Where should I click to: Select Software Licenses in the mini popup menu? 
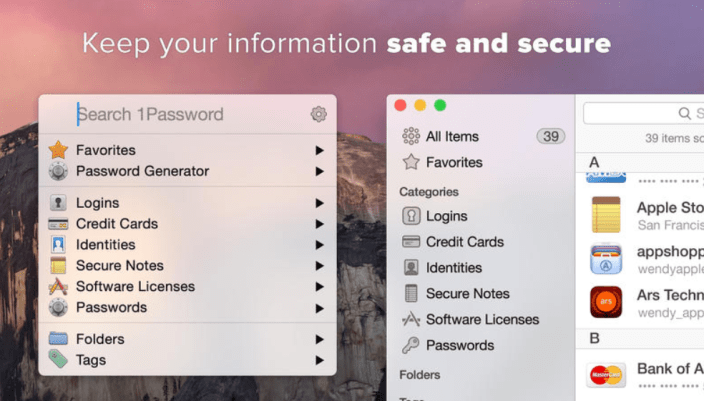(135, 287)
